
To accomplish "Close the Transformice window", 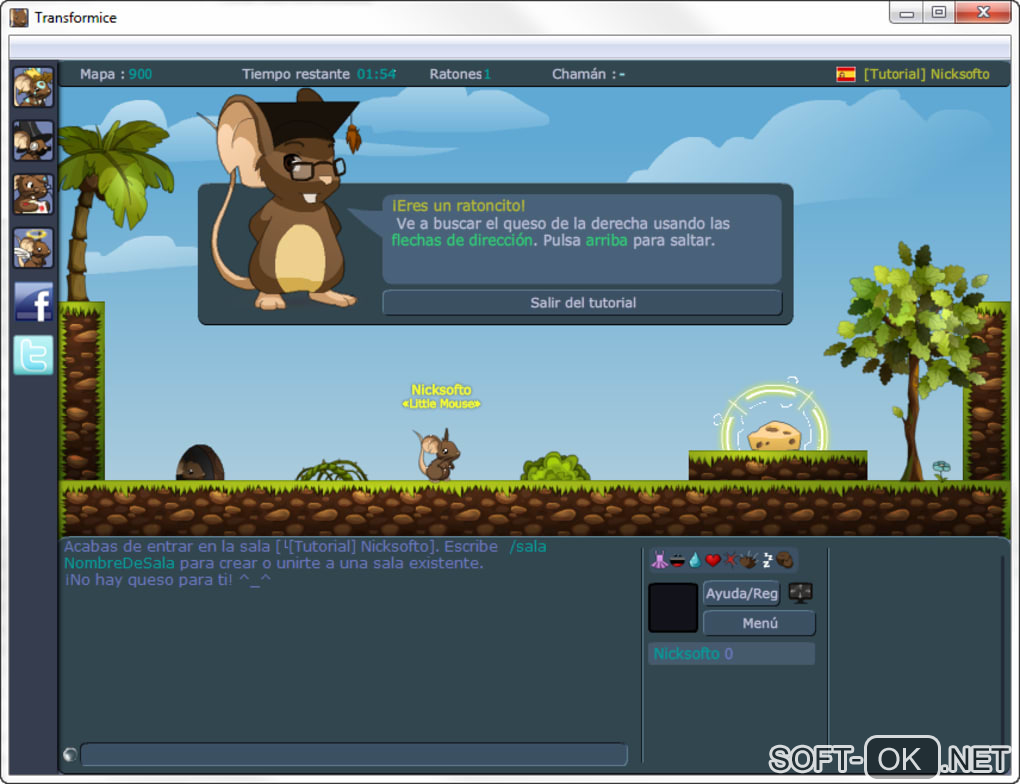I will (984, 12).
